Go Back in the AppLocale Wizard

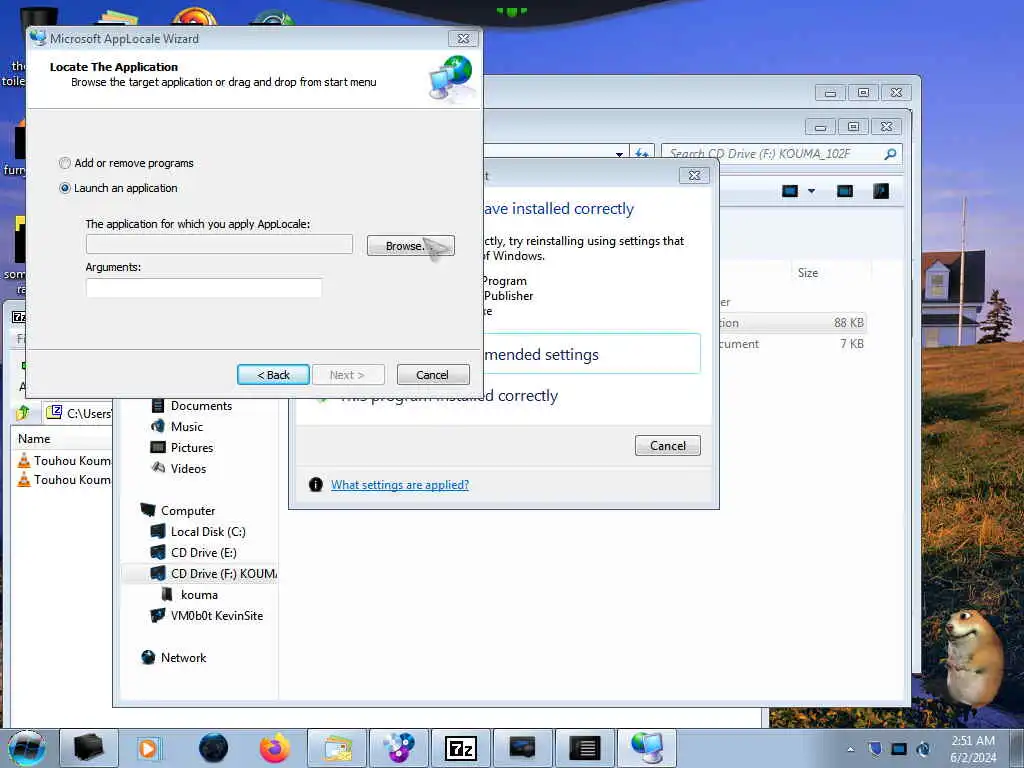pos(273,375)
